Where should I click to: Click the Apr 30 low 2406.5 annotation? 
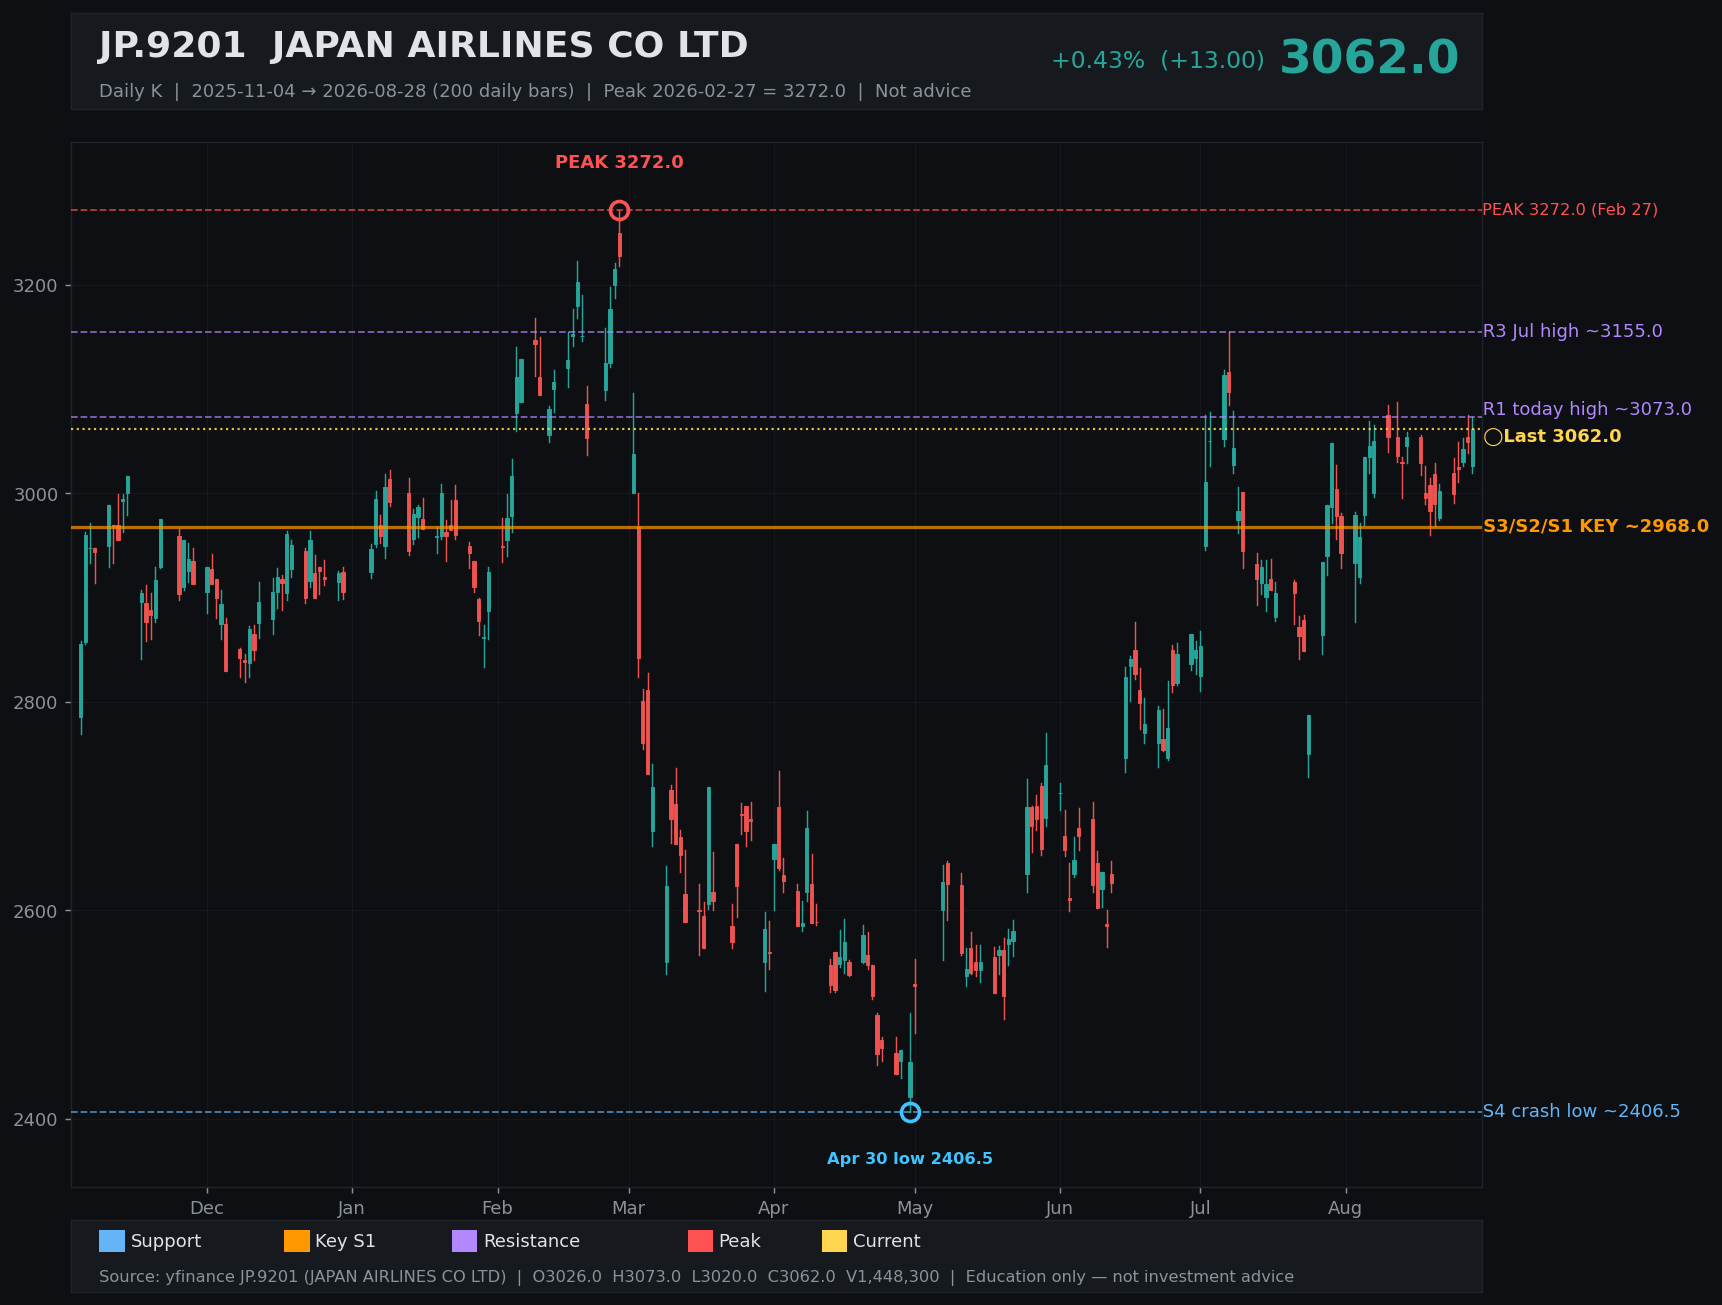[910, 1159]
